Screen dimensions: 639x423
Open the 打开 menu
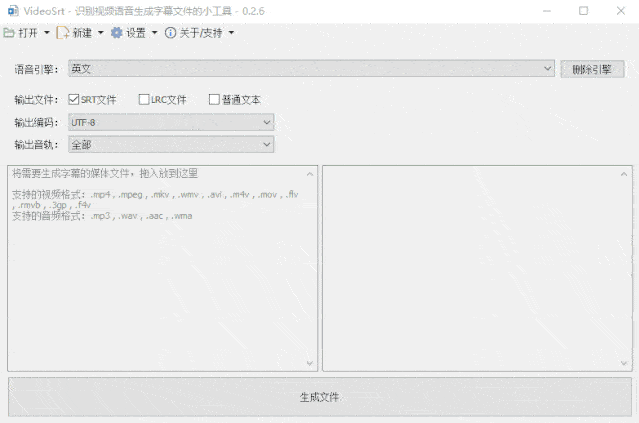[x=27, y=33]
